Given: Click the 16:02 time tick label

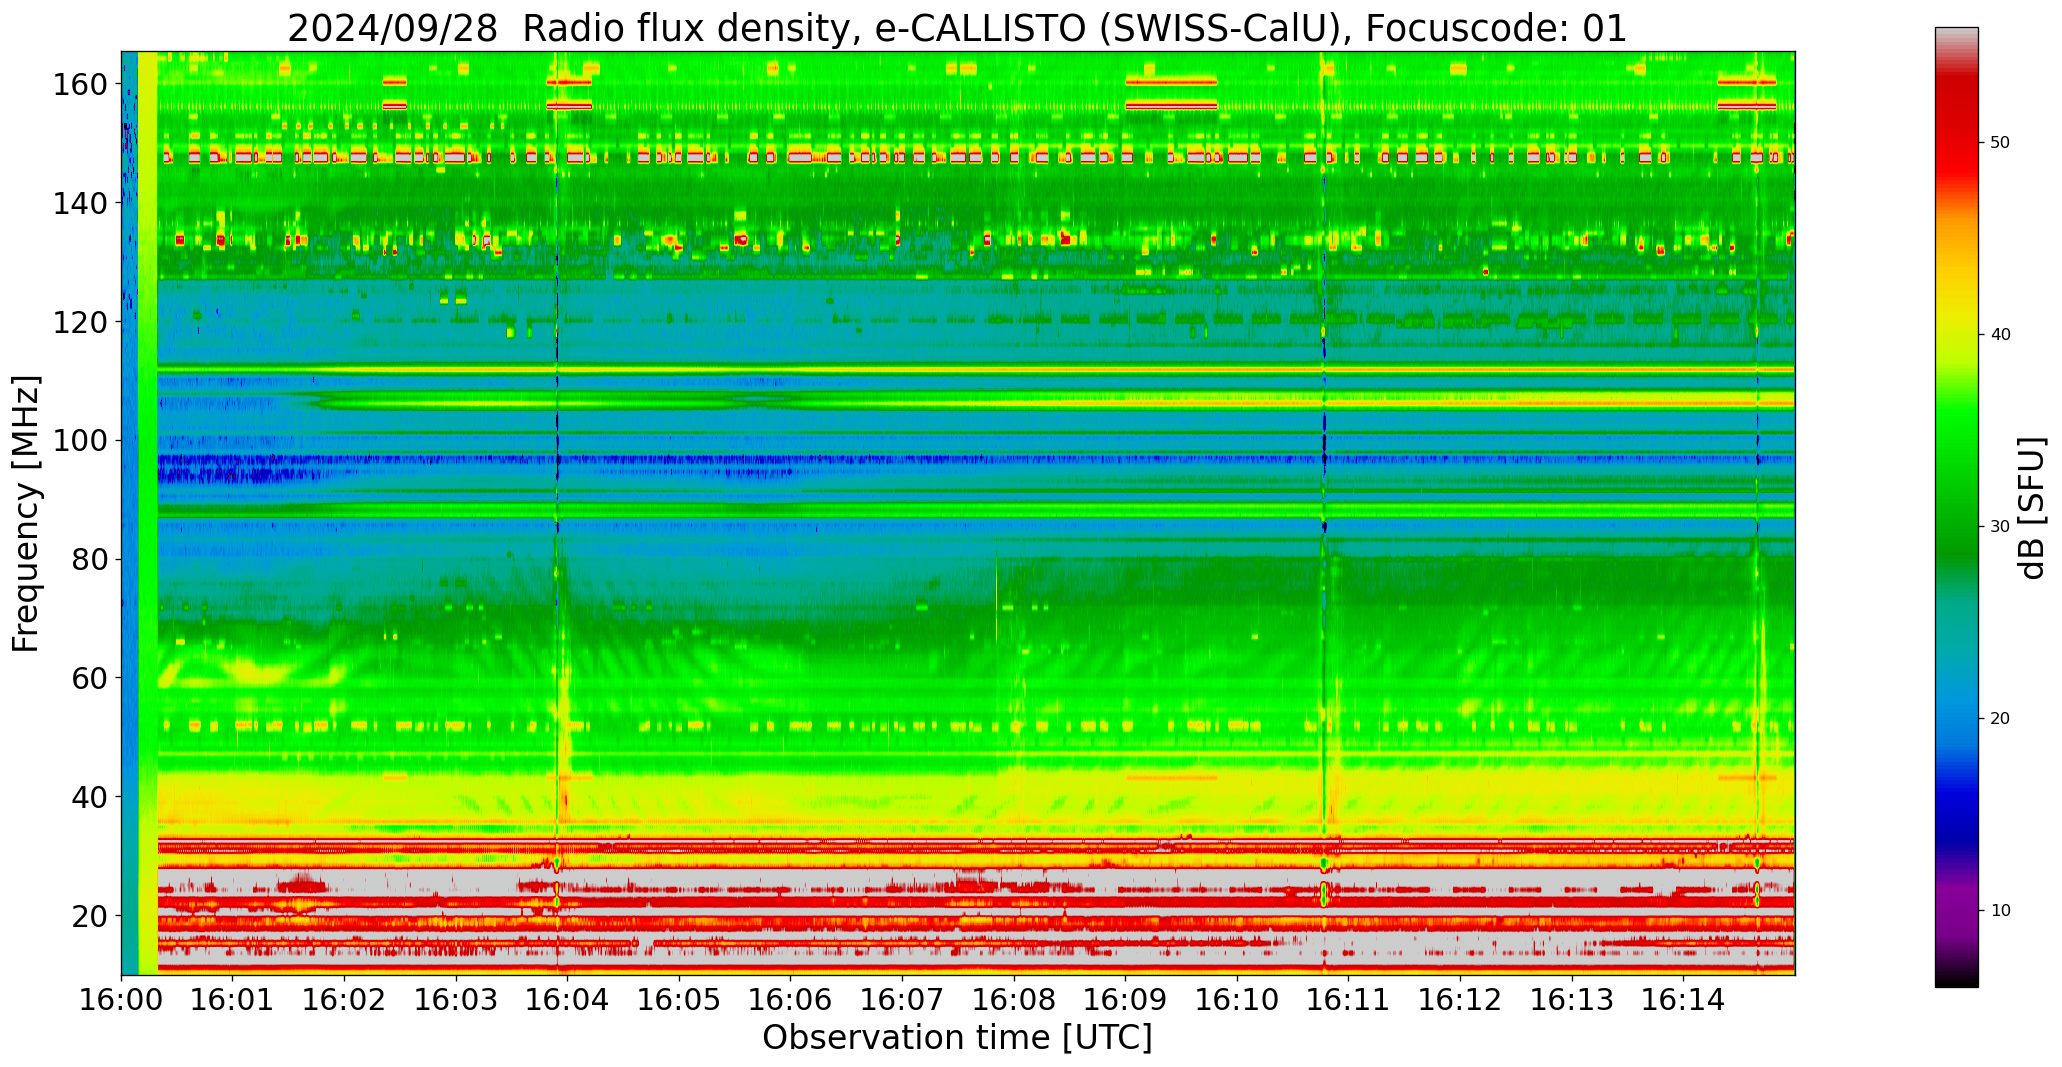Looking at the screenshot, I should (x=345, y=999).
